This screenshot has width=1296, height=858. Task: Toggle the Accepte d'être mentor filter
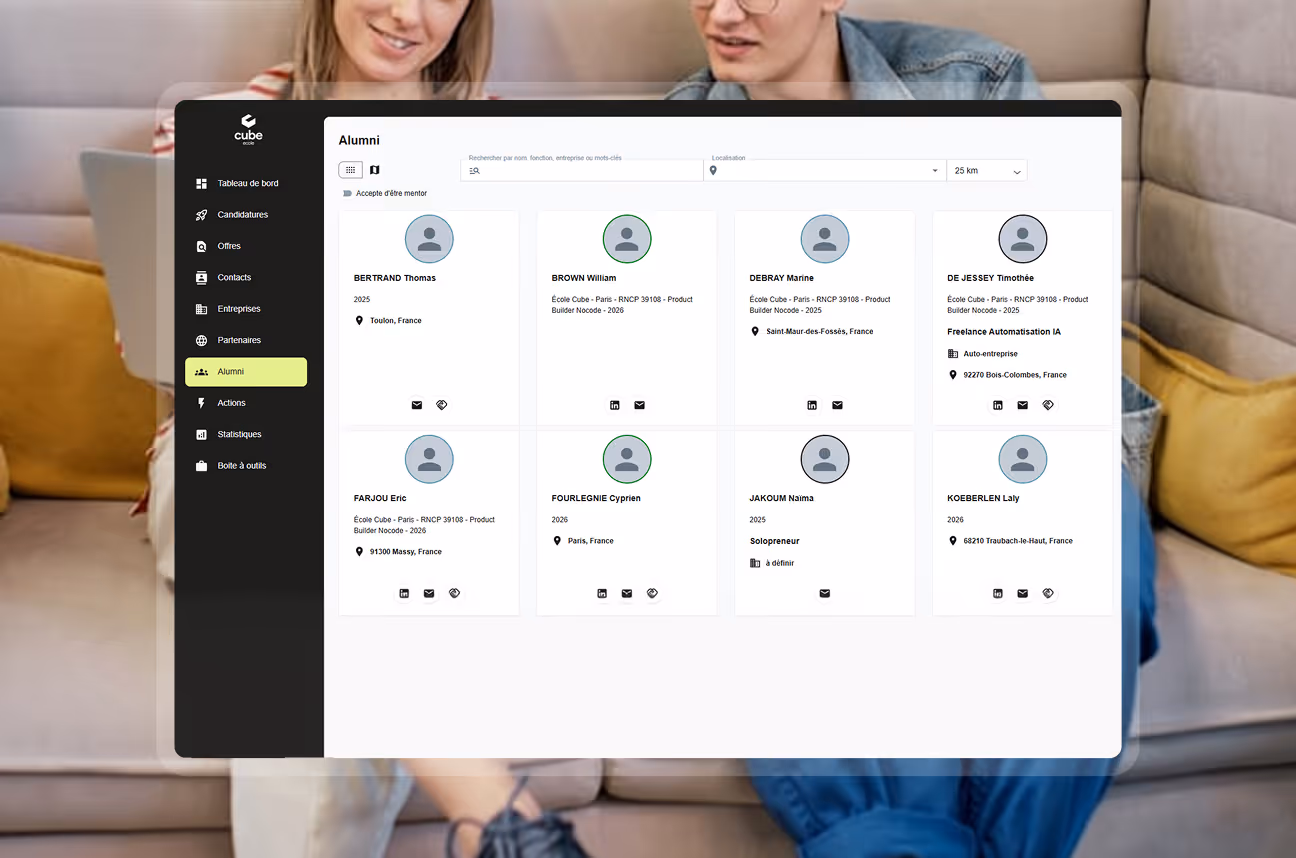348,193
